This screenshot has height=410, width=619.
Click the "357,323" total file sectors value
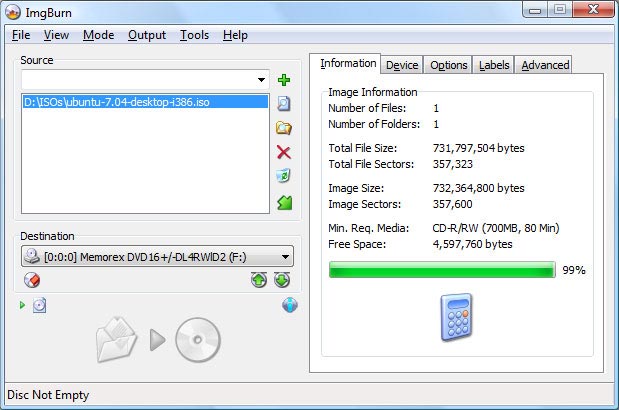[x=452, y=164]
